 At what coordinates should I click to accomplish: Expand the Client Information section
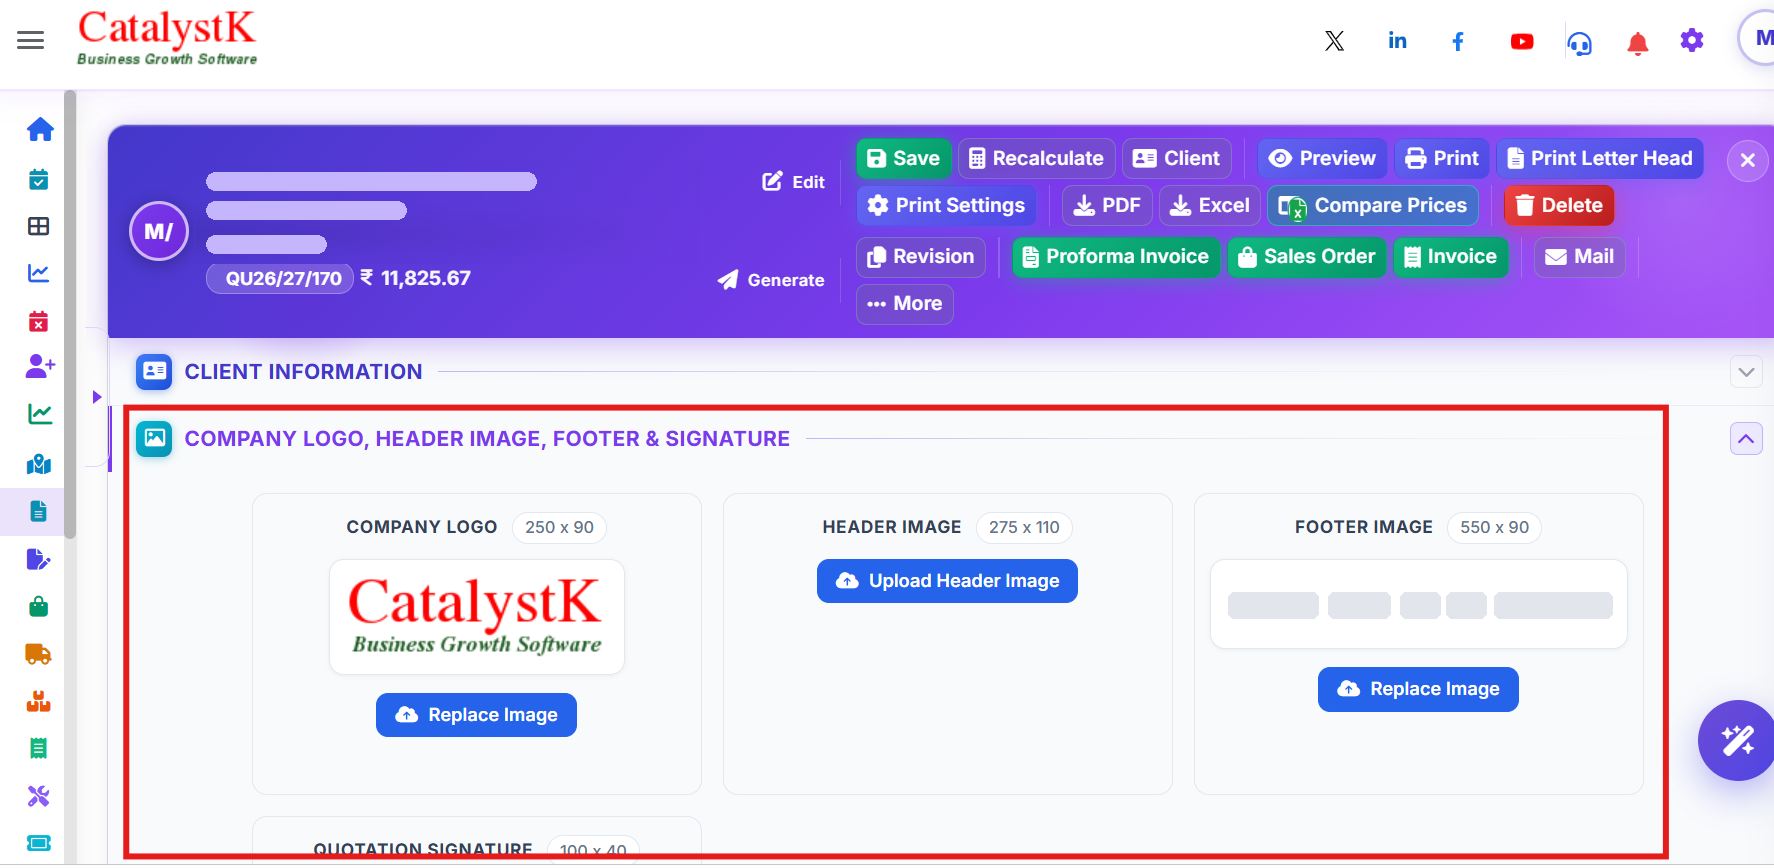click(1746, 372)
